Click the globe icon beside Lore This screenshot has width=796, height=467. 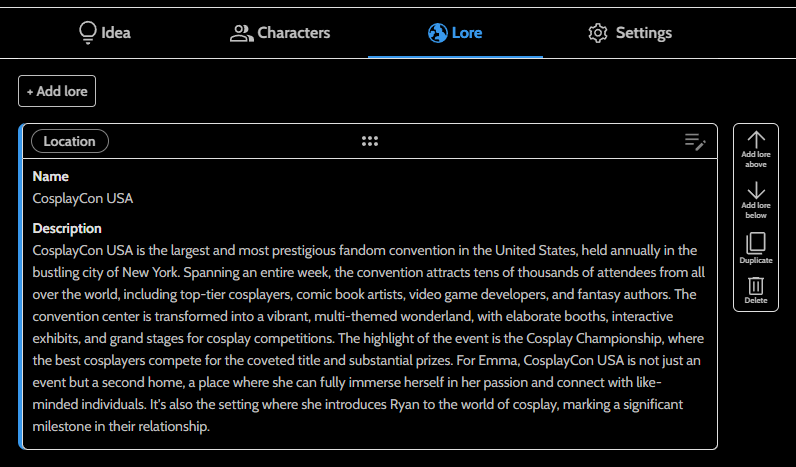pyautogui.click(x=437, y=33)
